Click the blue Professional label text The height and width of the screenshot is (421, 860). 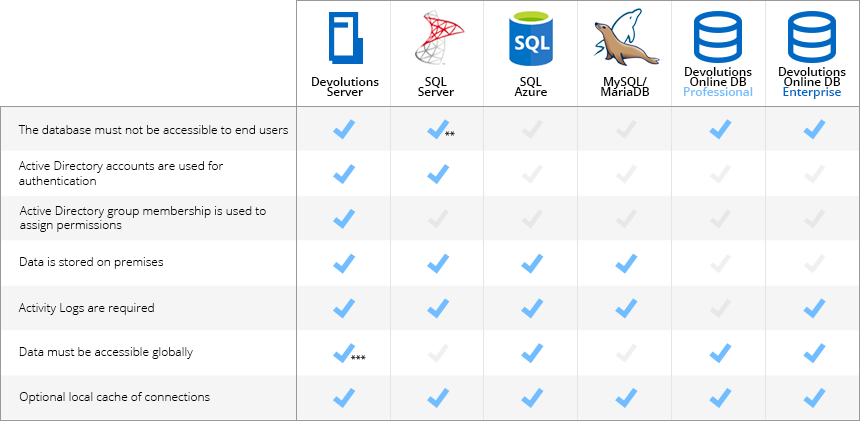[718, 92]
